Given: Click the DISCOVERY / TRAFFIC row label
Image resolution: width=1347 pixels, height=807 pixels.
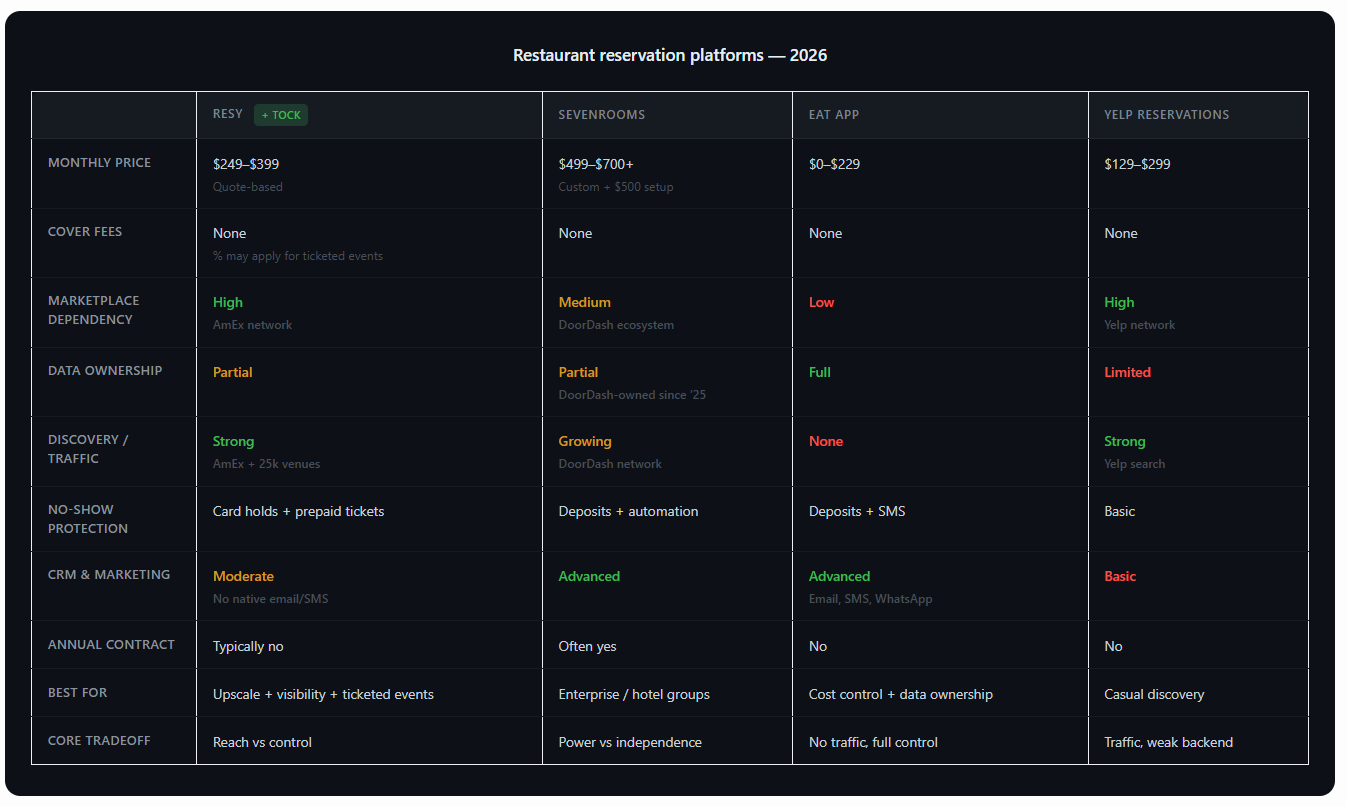Looking at the screenshot, I should (88, 449).
